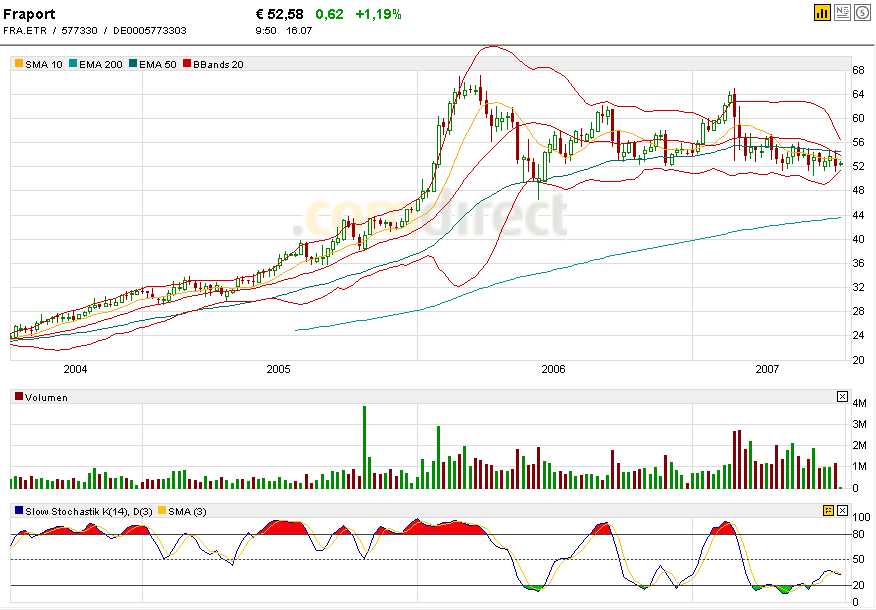Image resolution: width=876 pixels, height=610 pixels.
Task: Click the S circle icon top right
Action: (x=861, y=13)
